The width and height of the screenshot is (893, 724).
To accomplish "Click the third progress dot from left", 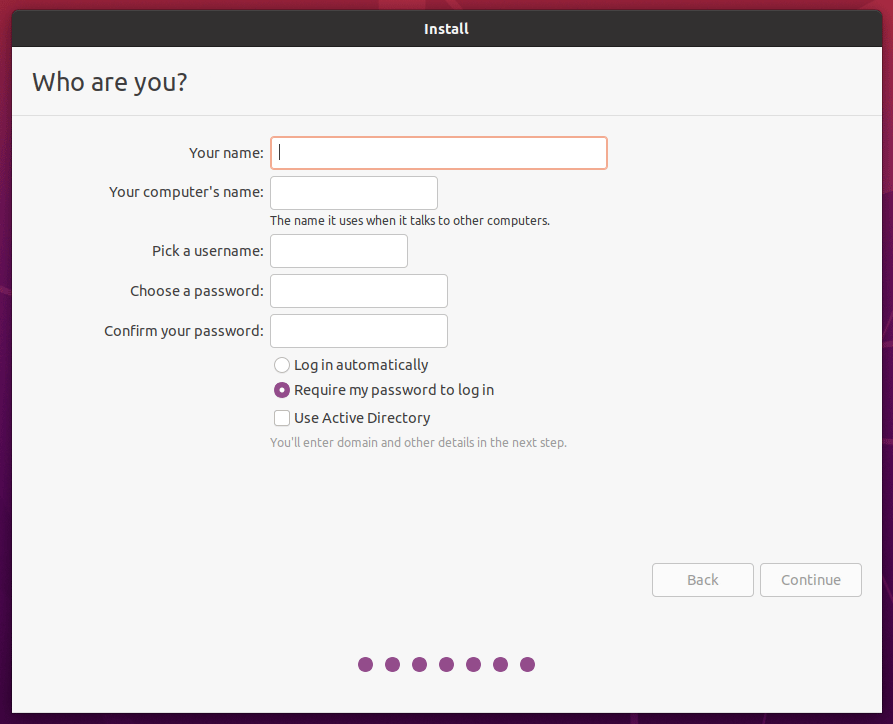I will 419,664.
